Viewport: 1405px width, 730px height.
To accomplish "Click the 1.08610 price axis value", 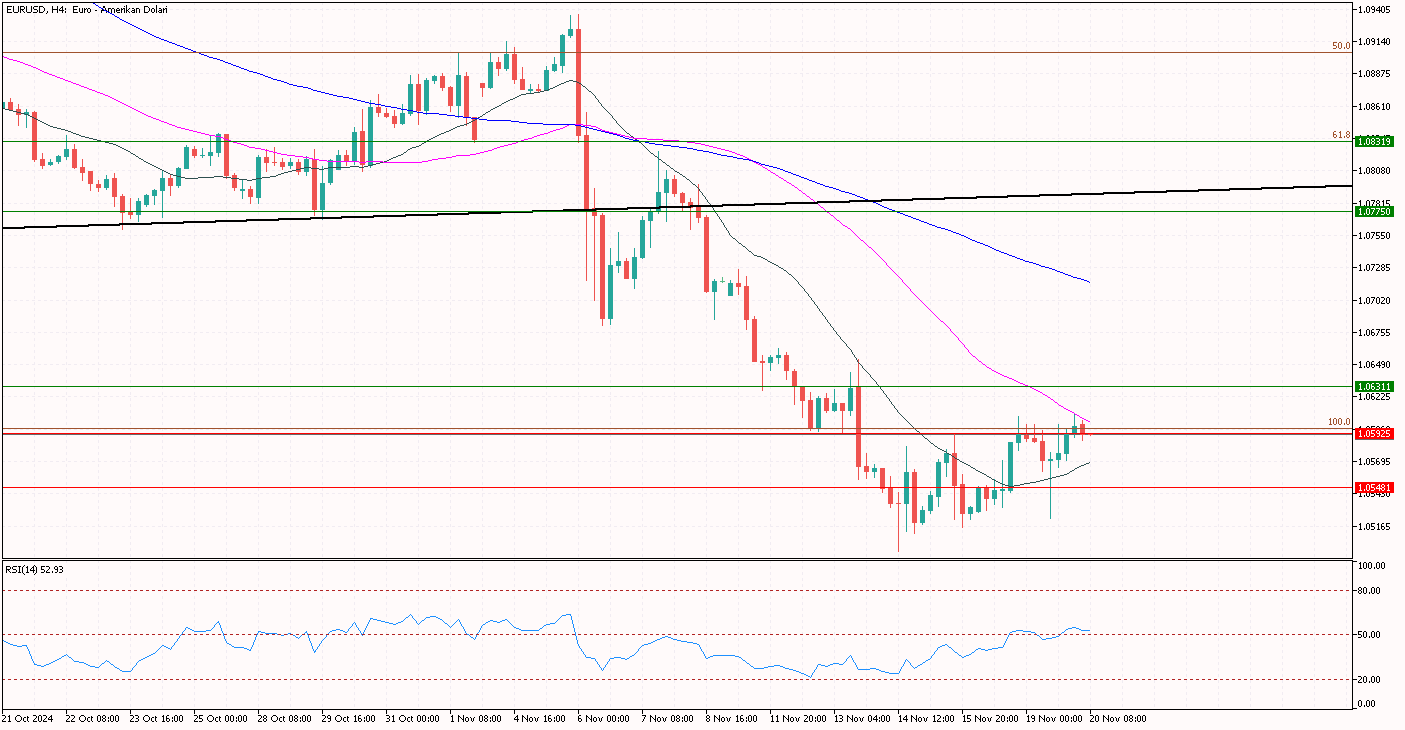I will (x=1375, y=106).
